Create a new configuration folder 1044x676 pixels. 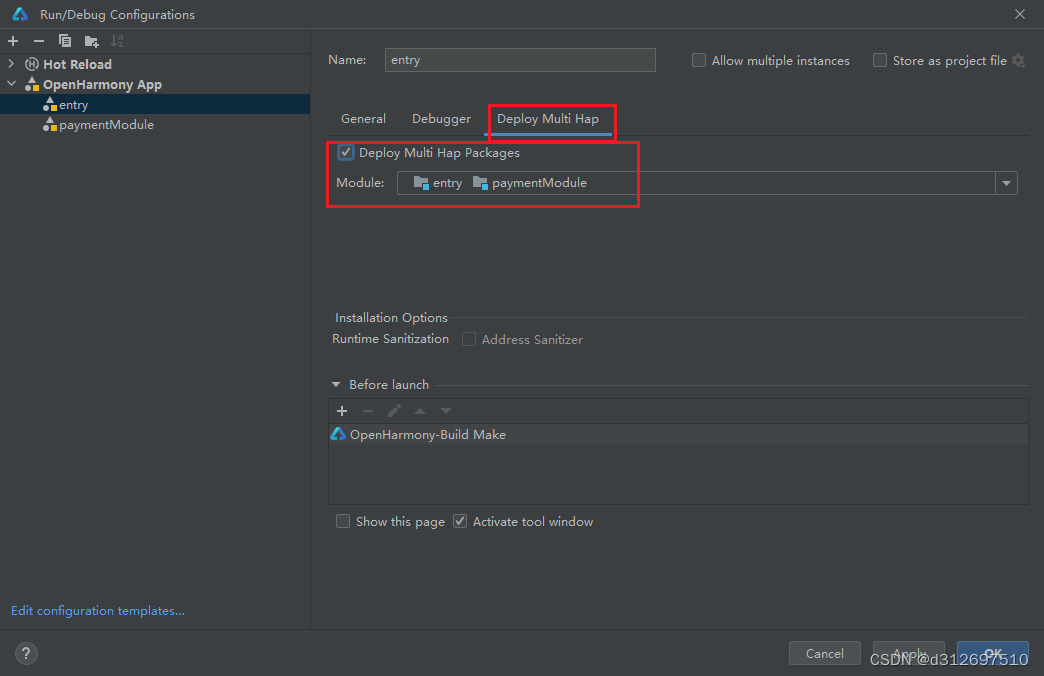(x=91, y=41)
